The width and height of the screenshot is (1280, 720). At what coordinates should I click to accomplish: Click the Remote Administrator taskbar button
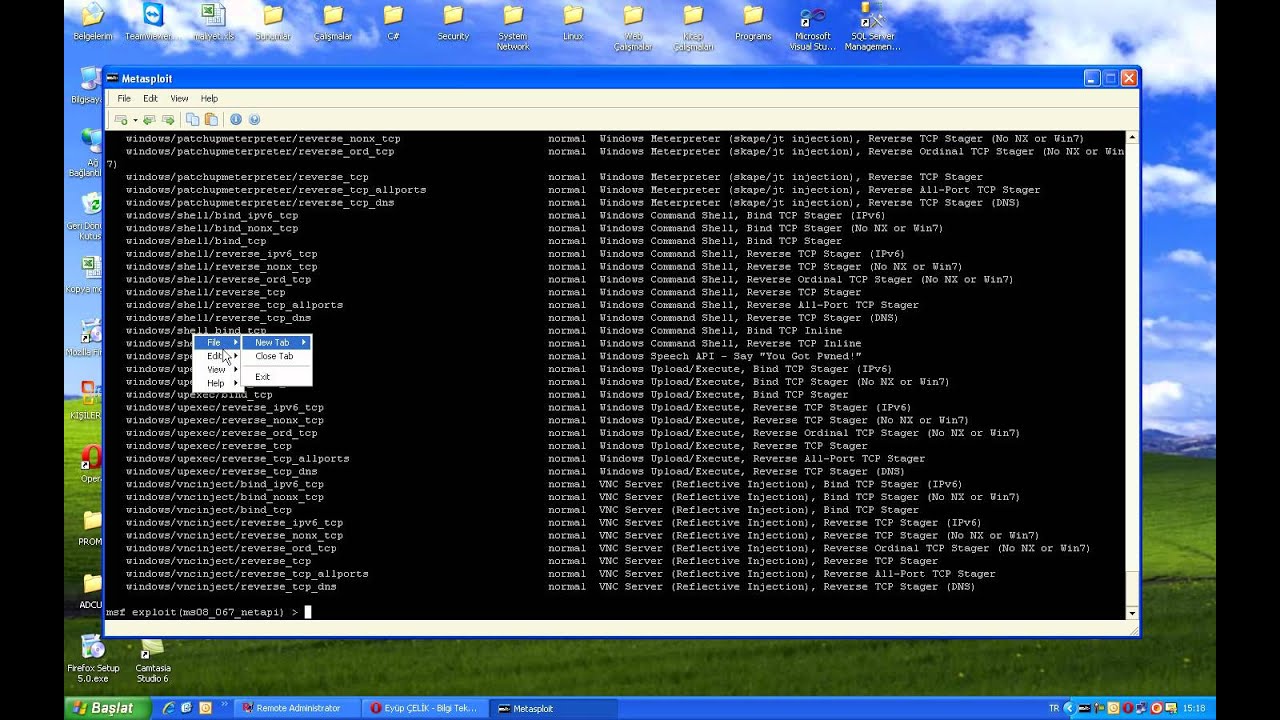[x=297, y=708]
